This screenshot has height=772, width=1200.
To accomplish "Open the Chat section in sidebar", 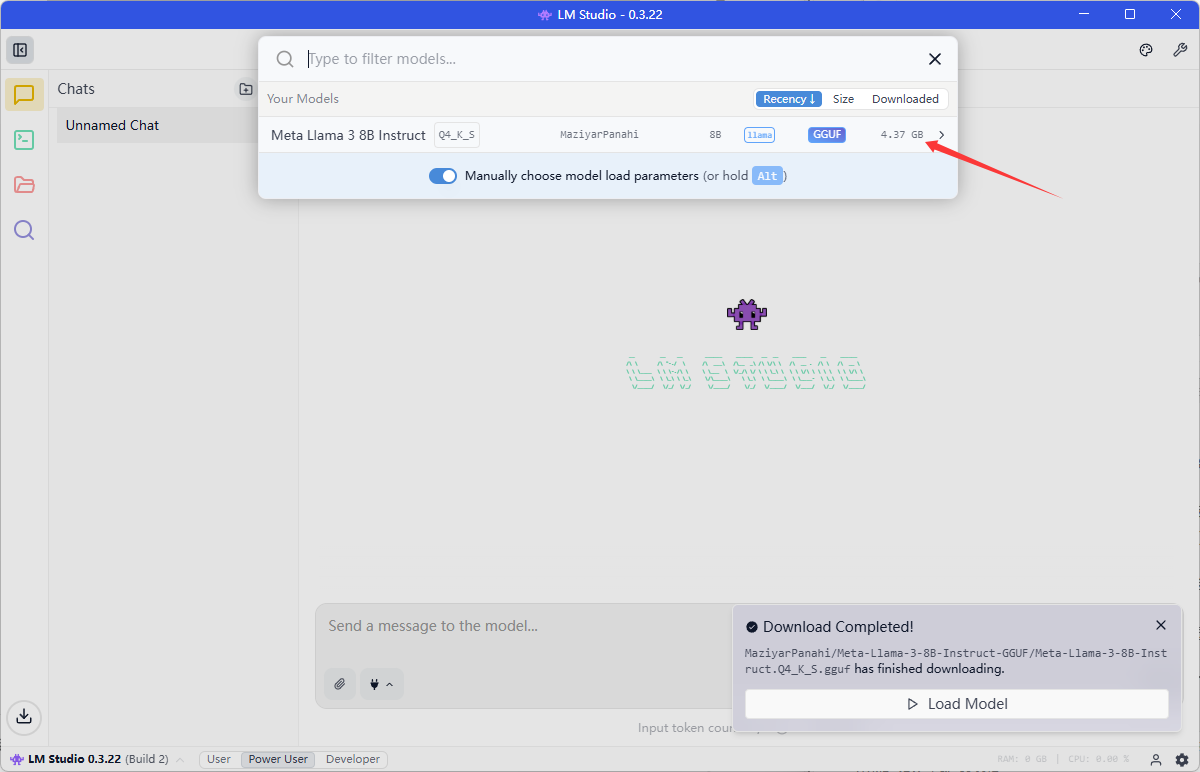I will [24, 95].
